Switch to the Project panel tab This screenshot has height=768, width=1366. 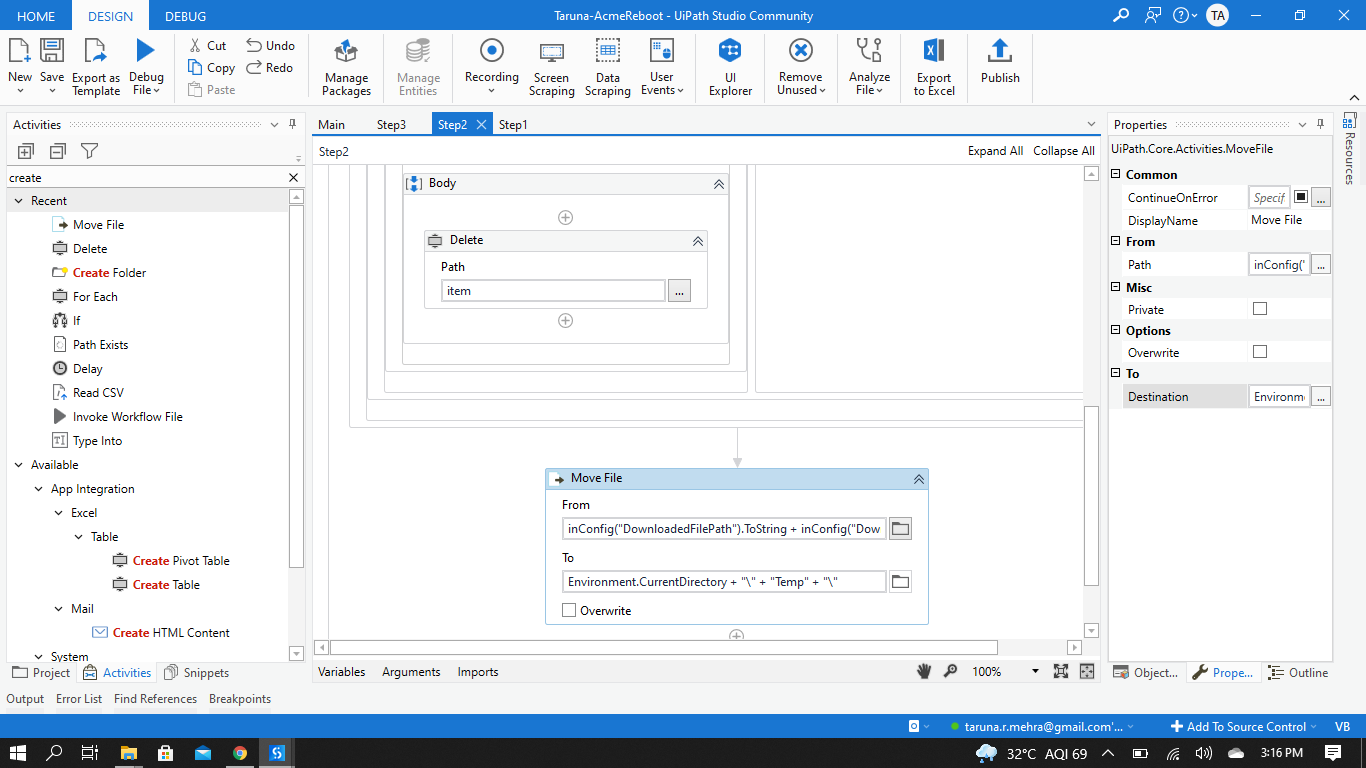[x=41, y=673]
